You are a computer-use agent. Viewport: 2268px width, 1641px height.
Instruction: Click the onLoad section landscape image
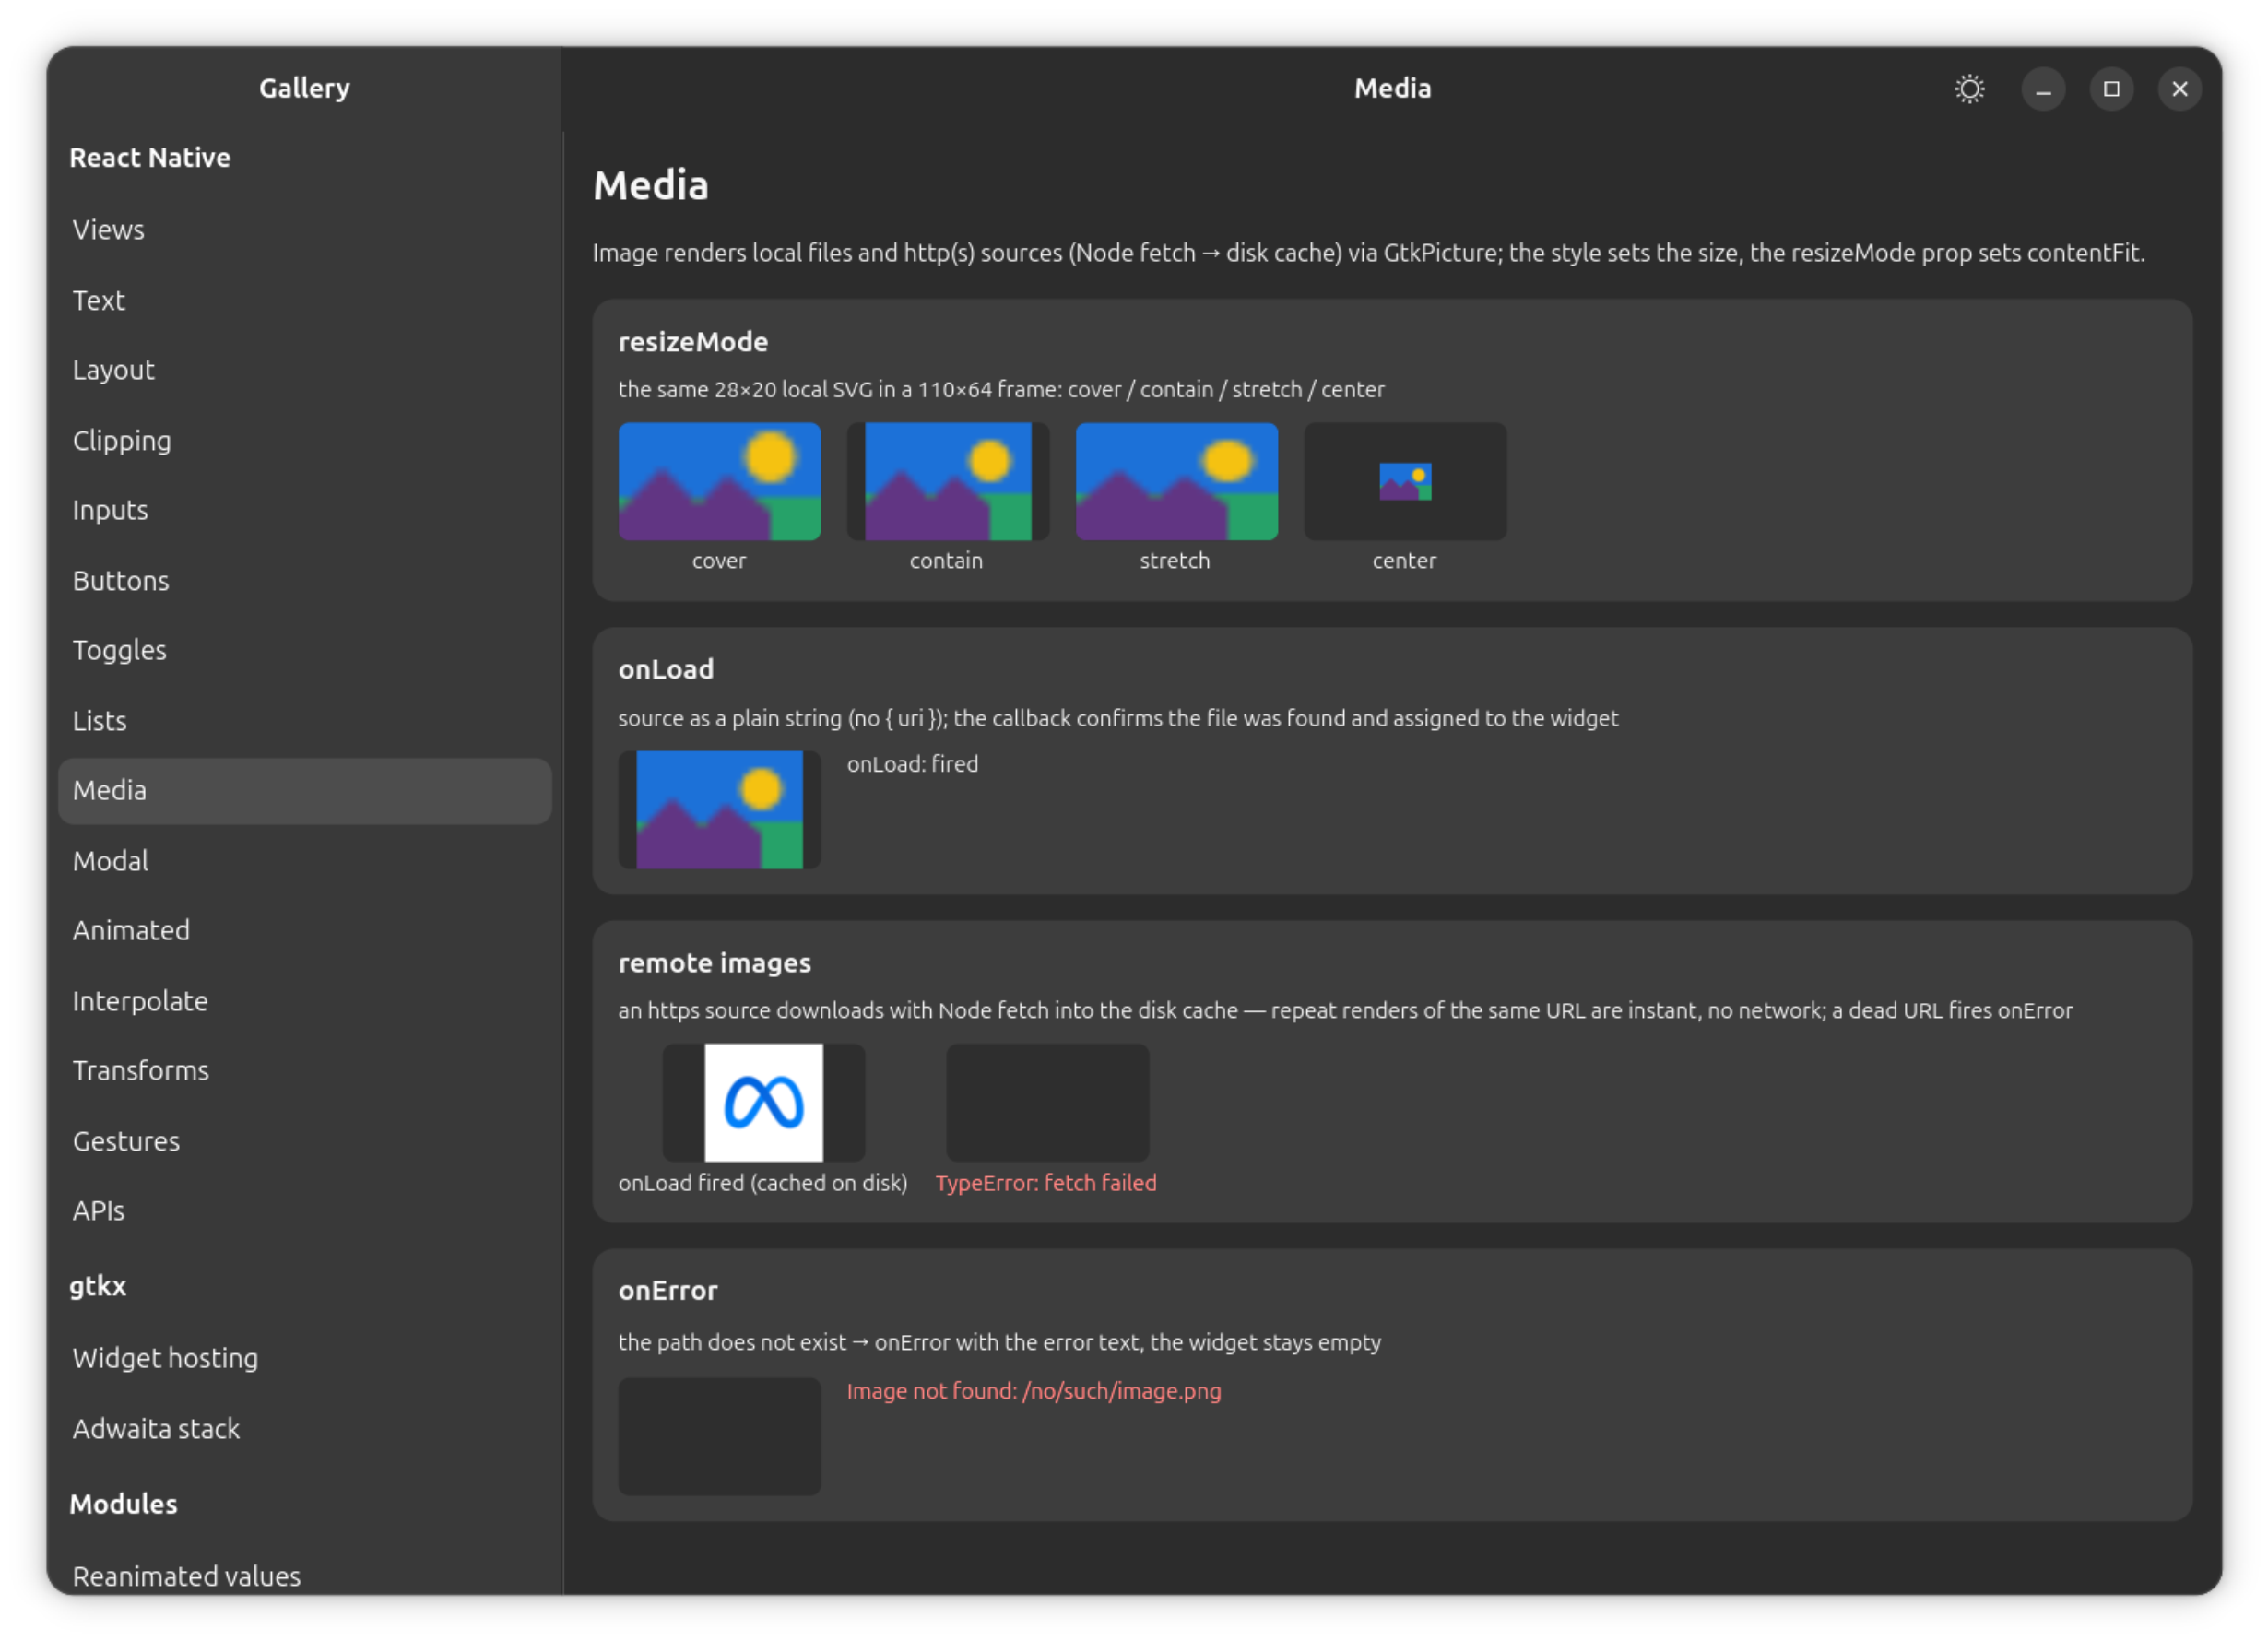(x=719, y=809)
